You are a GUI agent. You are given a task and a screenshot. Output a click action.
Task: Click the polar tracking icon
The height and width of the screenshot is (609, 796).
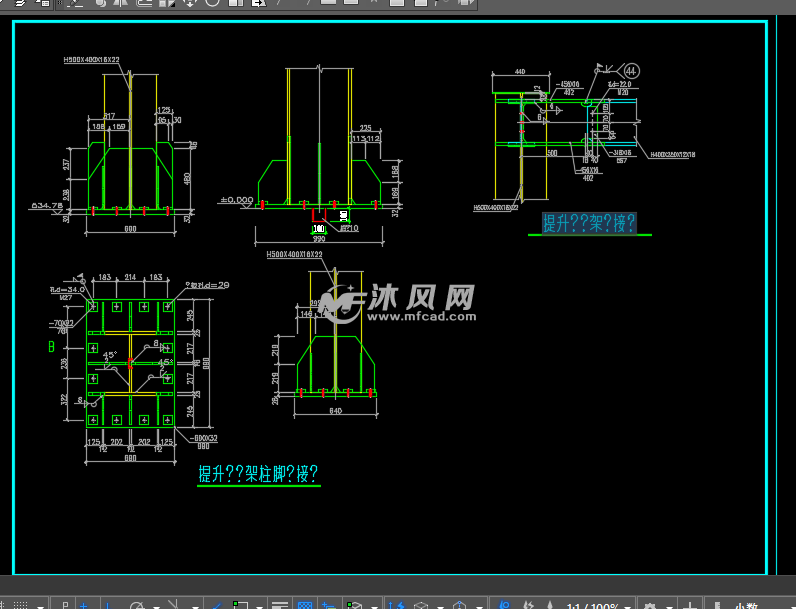click(137, 606)
